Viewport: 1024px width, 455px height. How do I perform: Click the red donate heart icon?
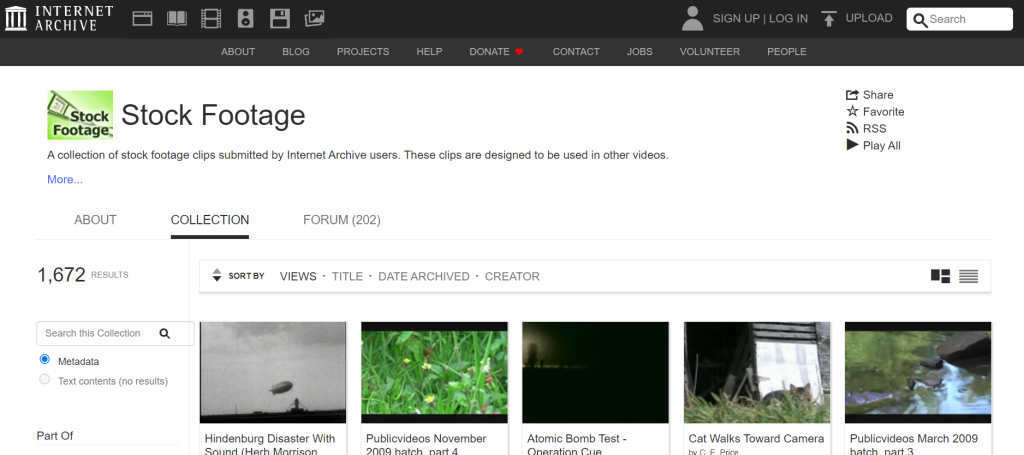click(x=519, y=52)
